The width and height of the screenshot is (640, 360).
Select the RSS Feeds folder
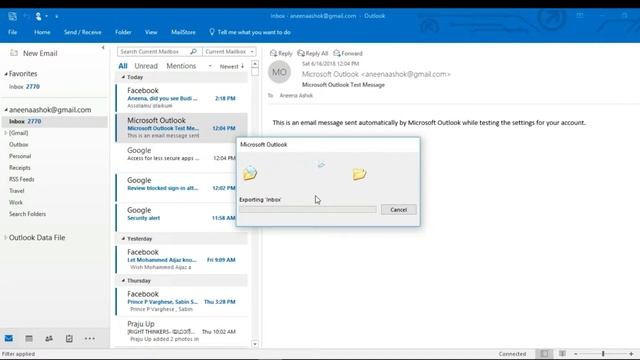click(x=22, y=179)
